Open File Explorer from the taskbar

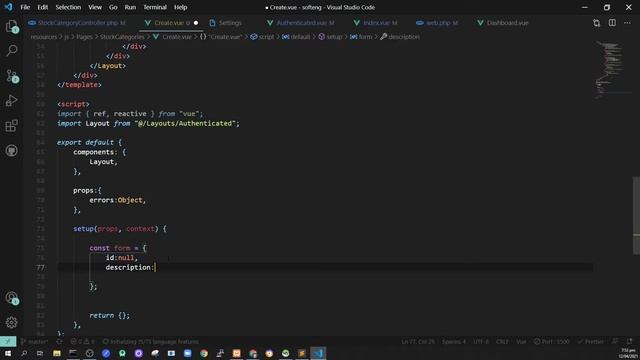pyautogui.click(x=57, y=353)
